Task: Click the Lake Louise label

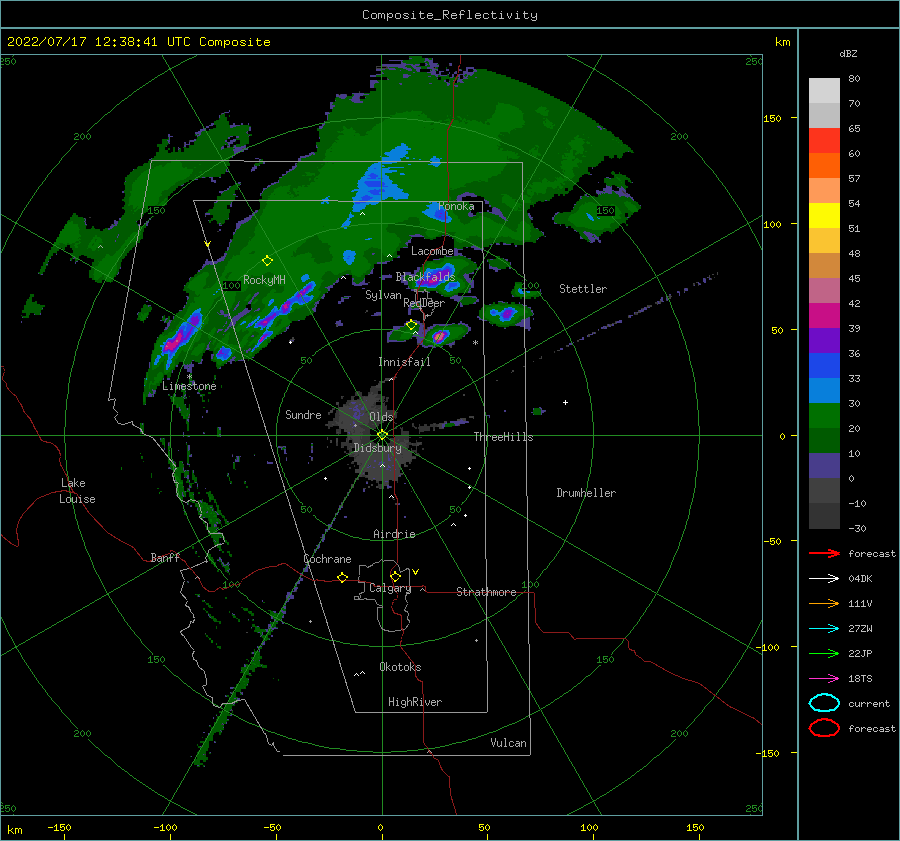Action: tap(77, 491)
